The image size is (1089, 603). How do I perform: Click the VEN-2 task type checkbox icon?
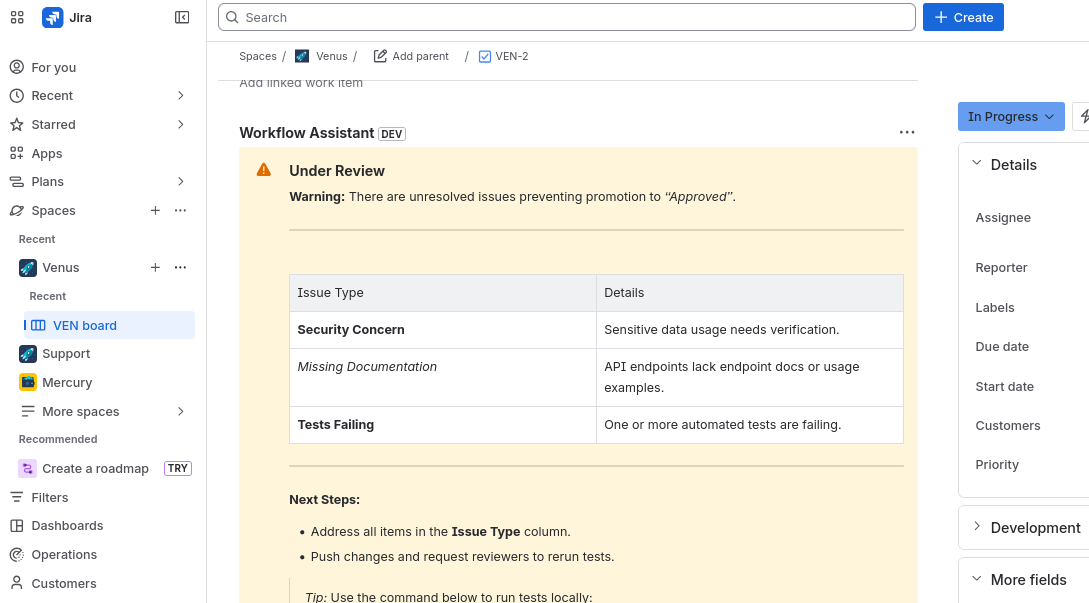[485, 56]
